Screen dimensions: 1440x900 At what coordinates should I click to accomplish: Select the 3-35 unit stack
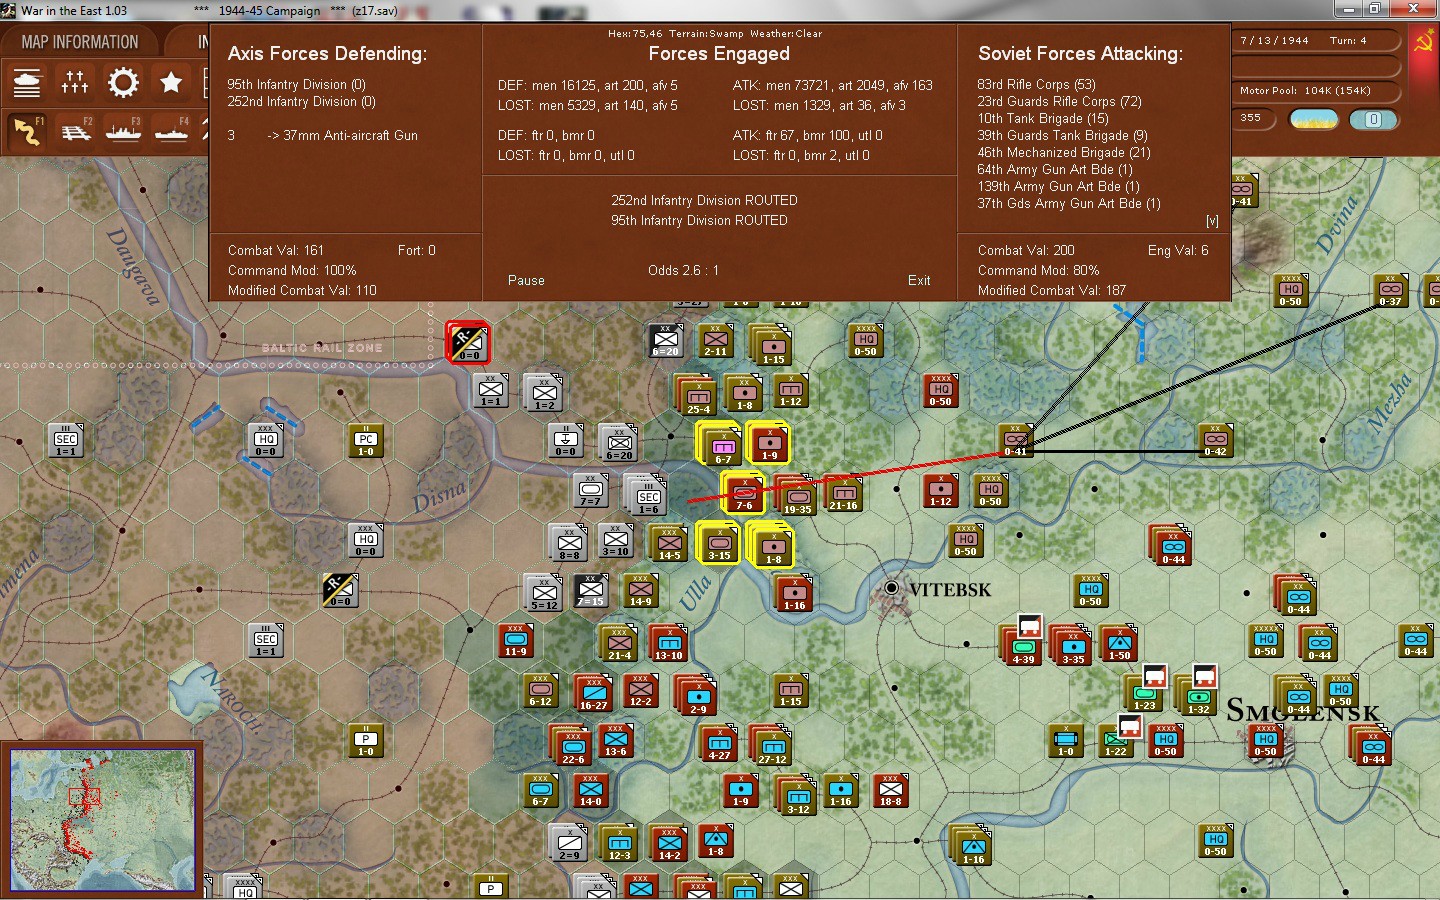[x=1073, y=646]
